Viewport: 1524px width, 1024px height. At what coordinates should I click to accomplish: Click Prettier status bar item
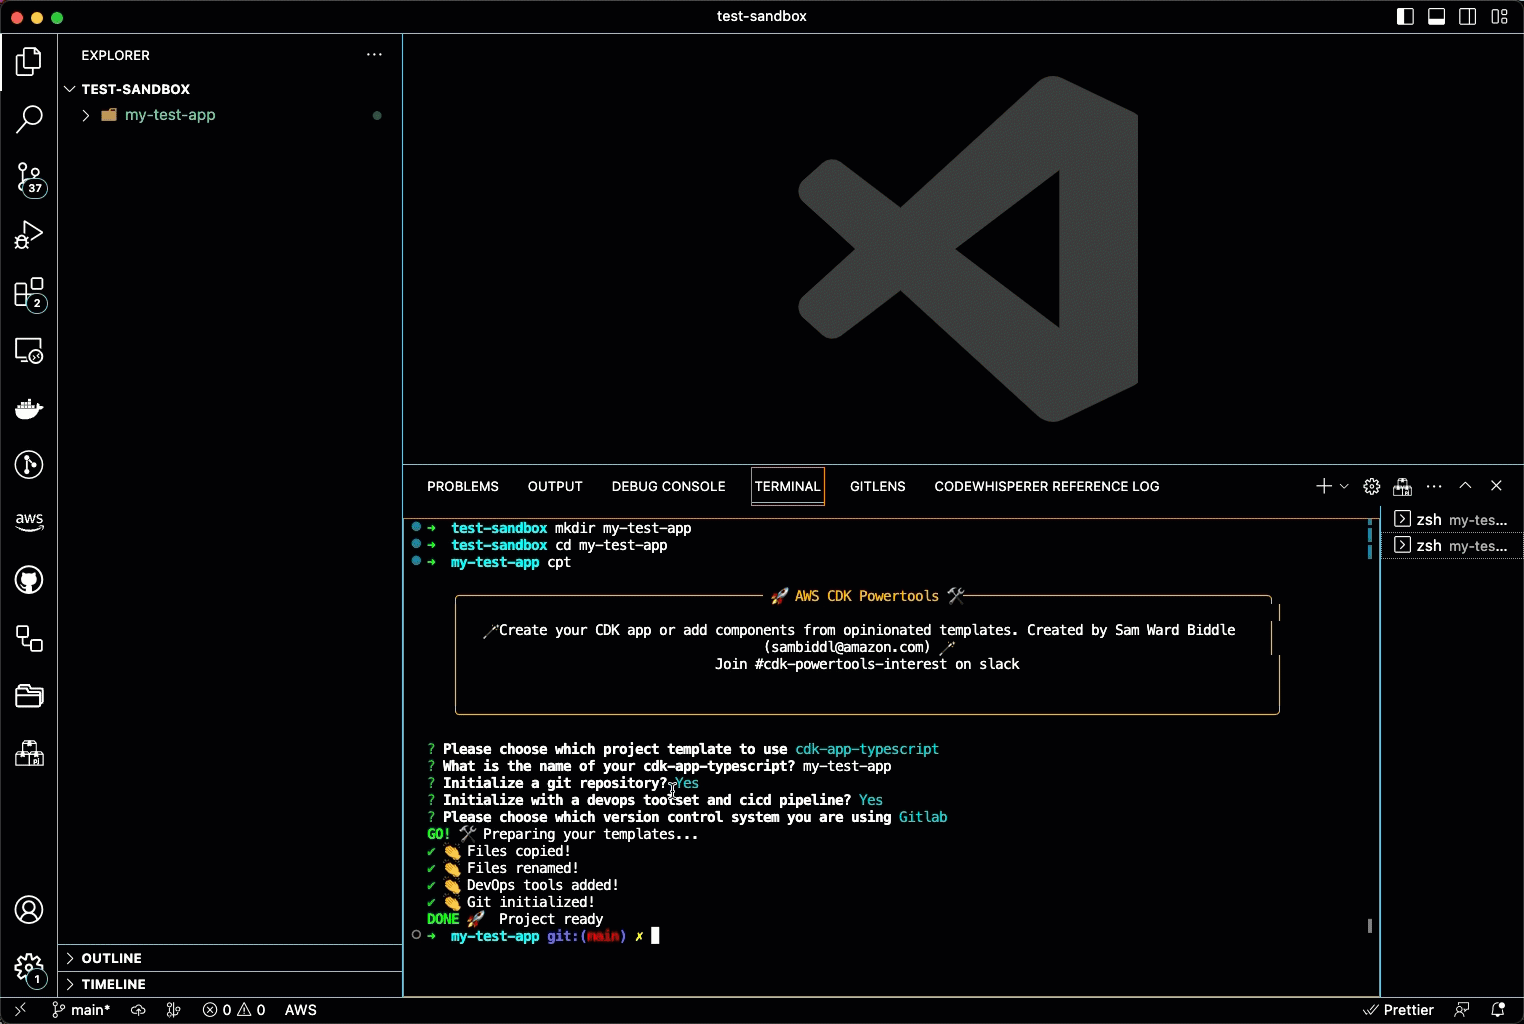(1398, 1010)
